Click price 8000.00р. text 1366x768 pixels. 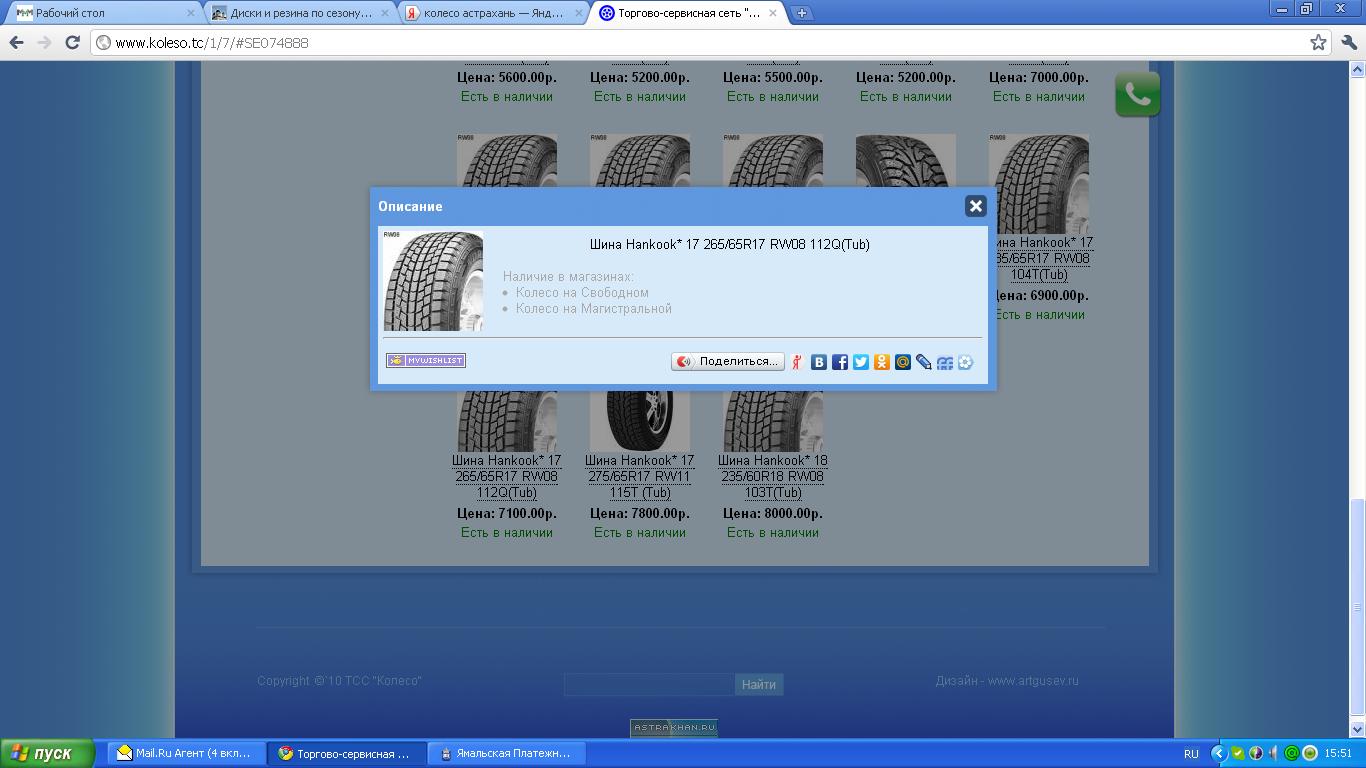pos(773,513)
